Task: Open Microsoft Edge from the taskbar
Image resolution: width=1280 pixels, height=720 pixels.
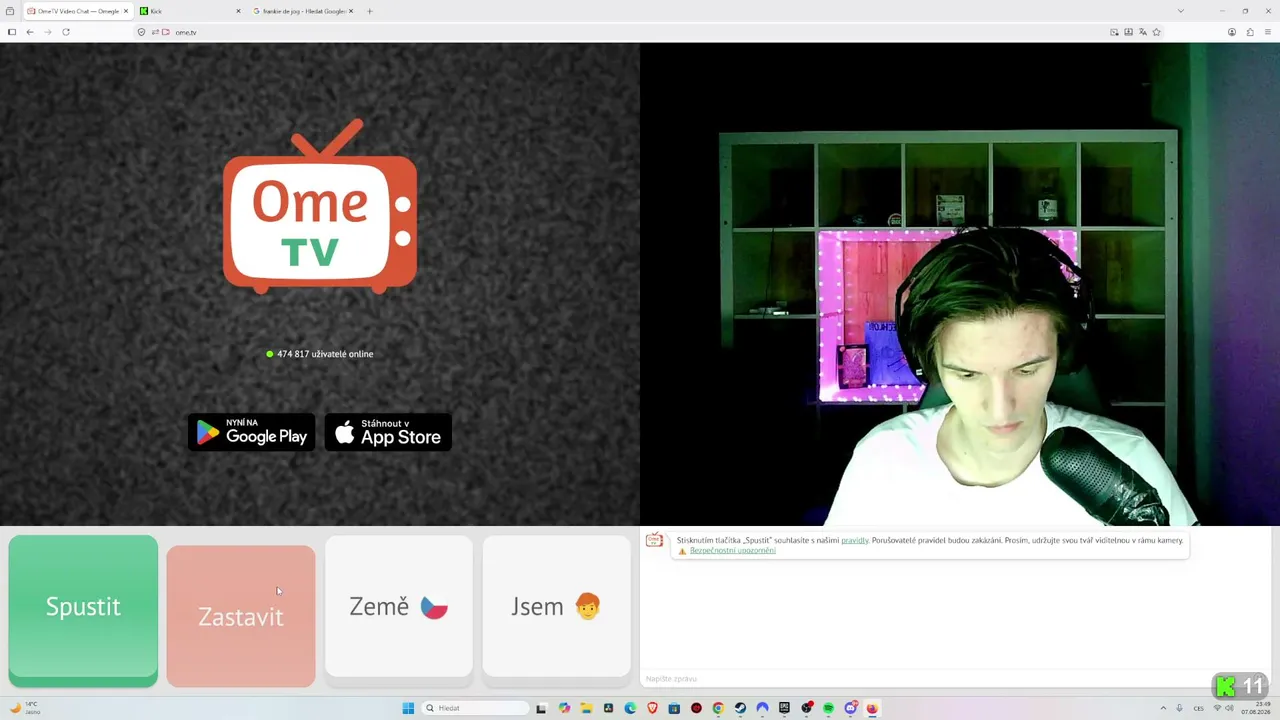Action: pyautogui.click(x=630, y=708)
